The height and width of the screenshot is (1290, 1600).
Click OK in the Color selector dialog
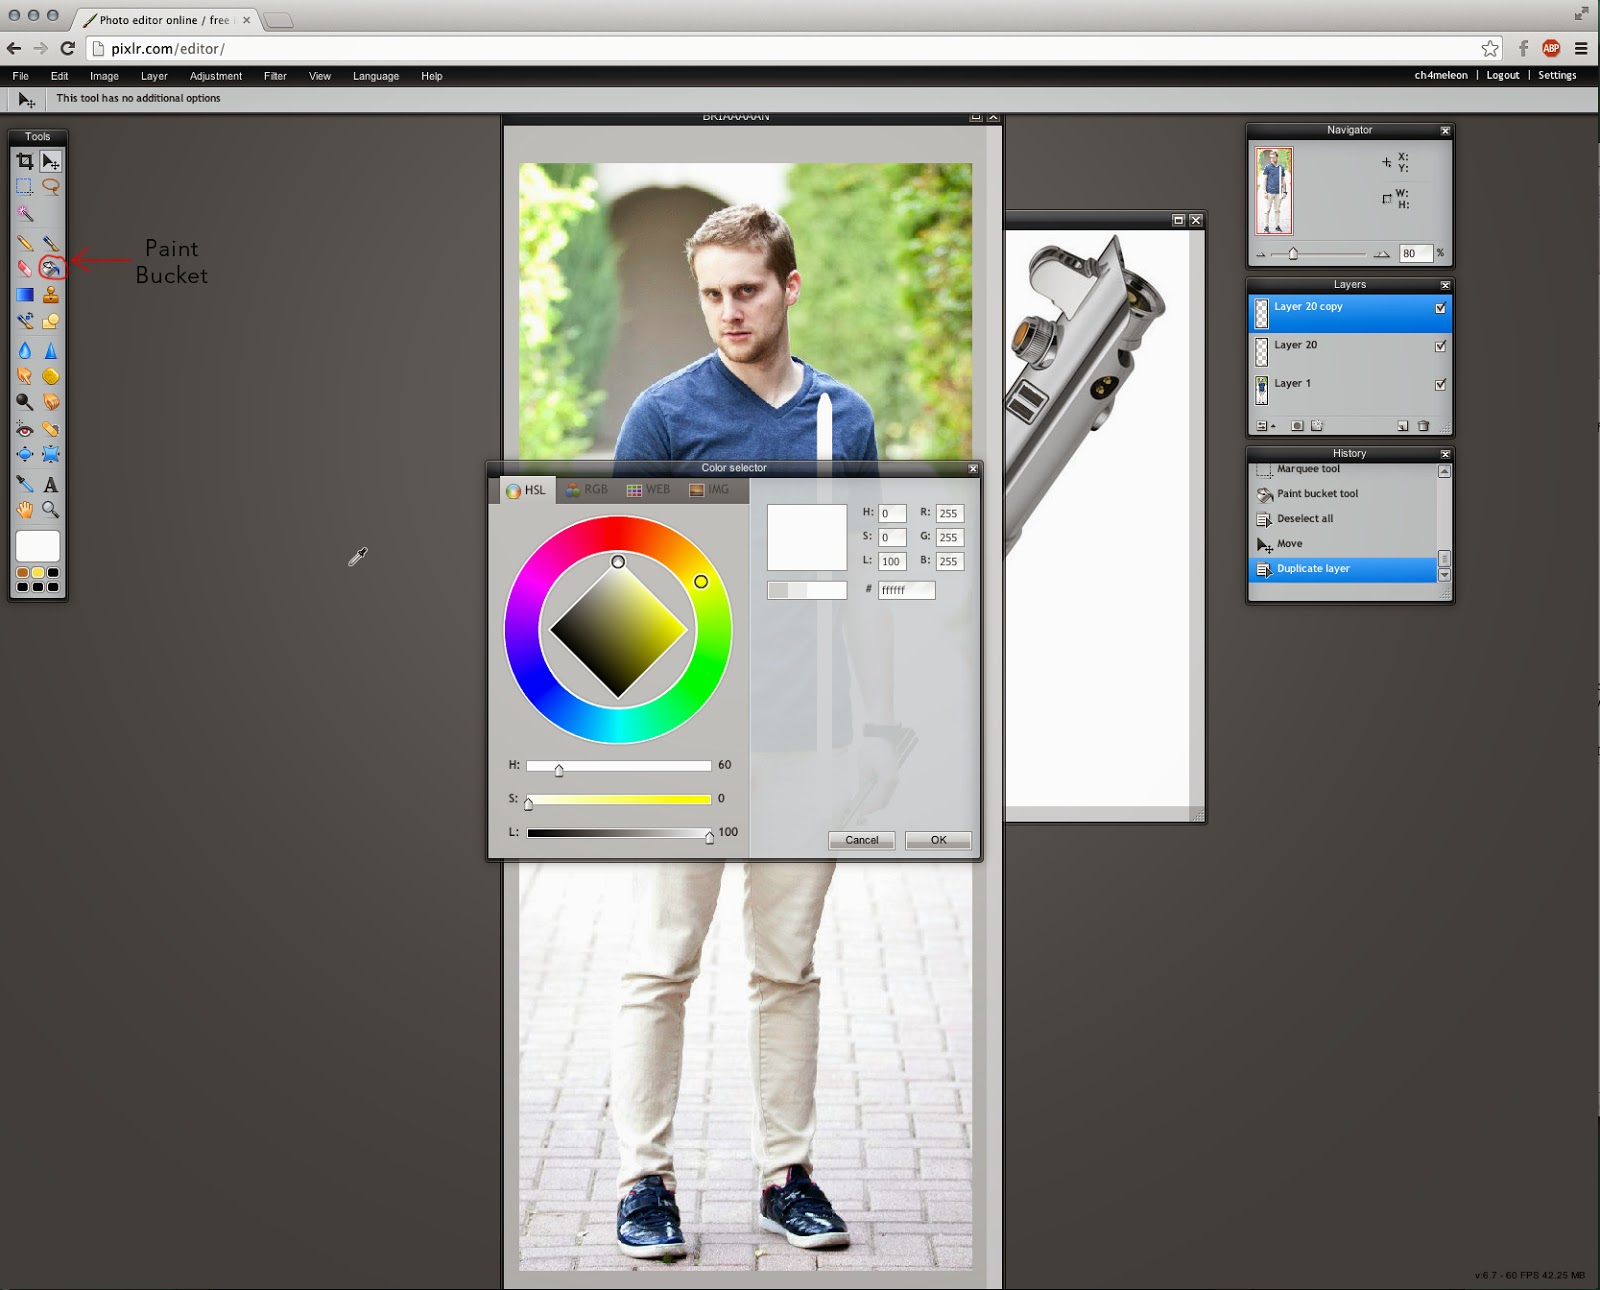(x=938, y=840)
